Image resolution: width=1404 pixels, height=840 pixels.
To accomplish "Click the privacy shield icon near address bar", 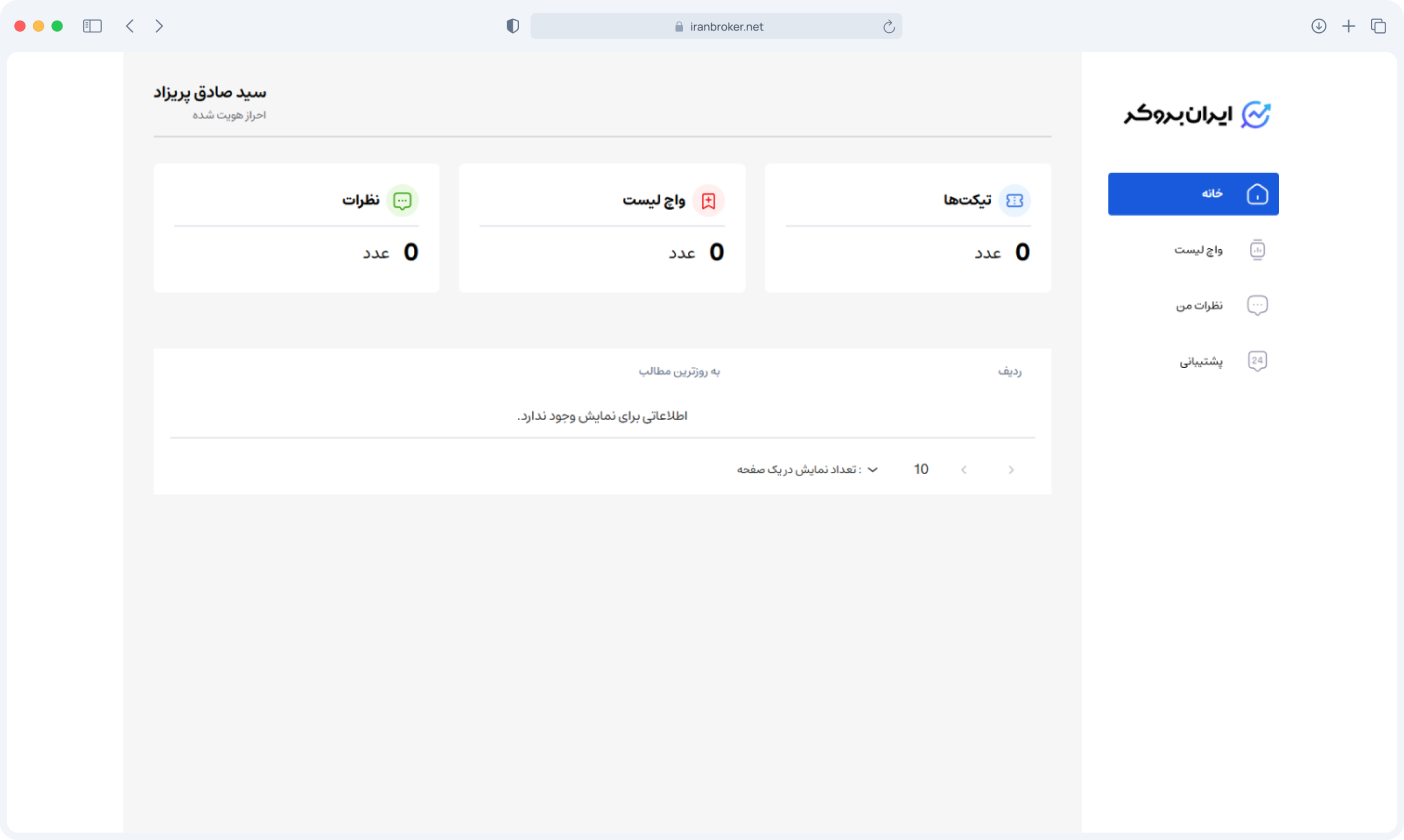I will tap(513, 27).
